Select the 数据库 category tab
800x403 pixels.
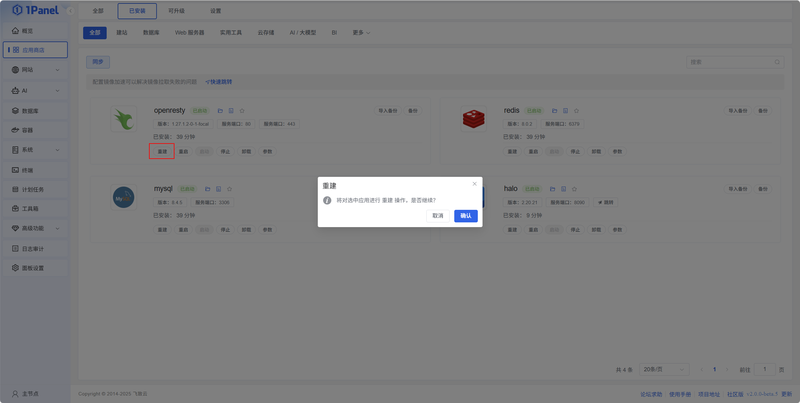pyautogui.click(x=151, y=33)
